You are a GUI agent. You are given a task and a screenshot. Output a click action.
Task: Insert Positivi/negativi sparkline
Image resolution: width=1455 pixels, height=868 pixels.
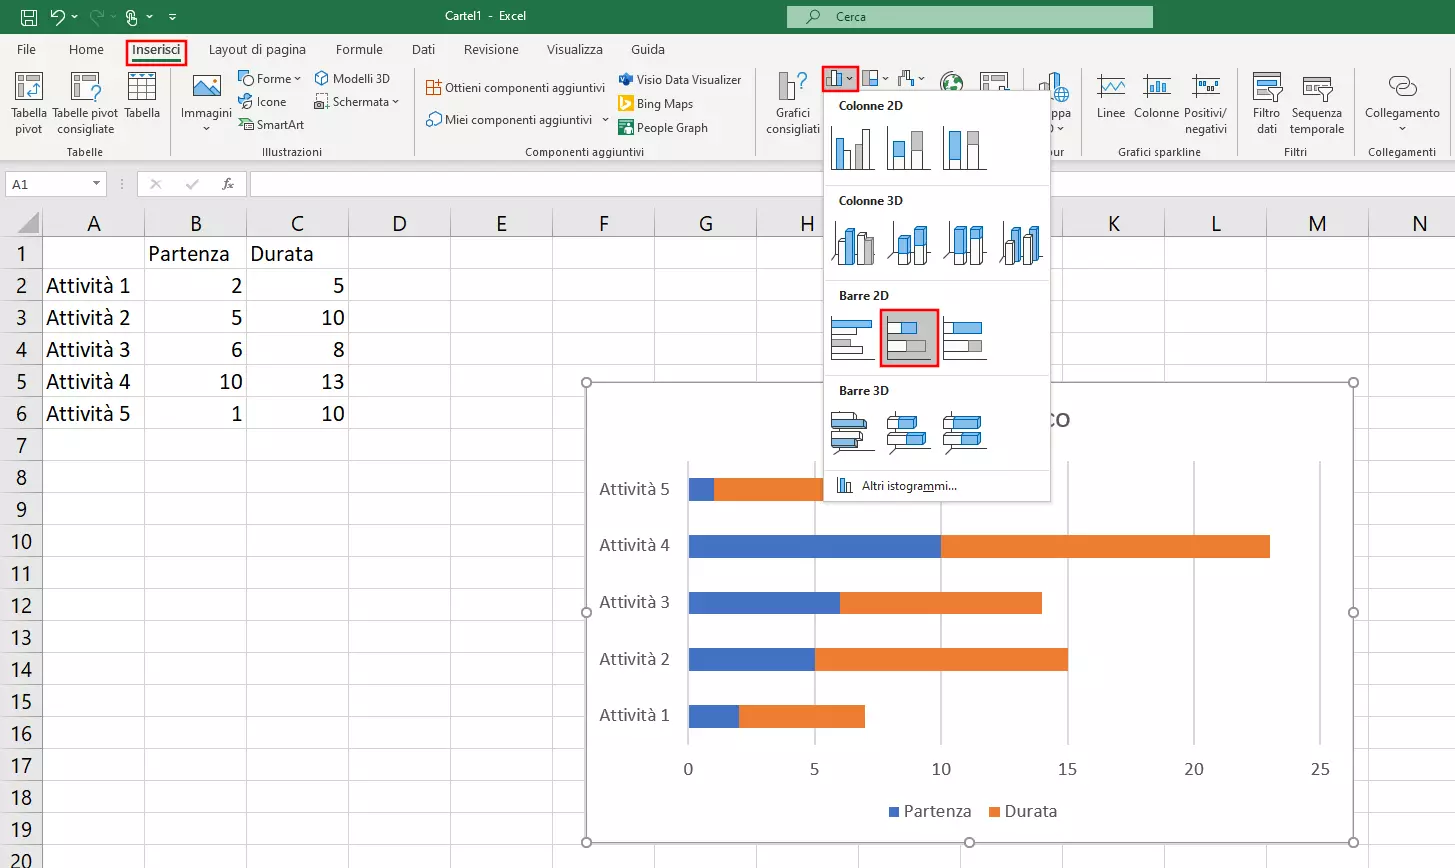[1206, 103]
